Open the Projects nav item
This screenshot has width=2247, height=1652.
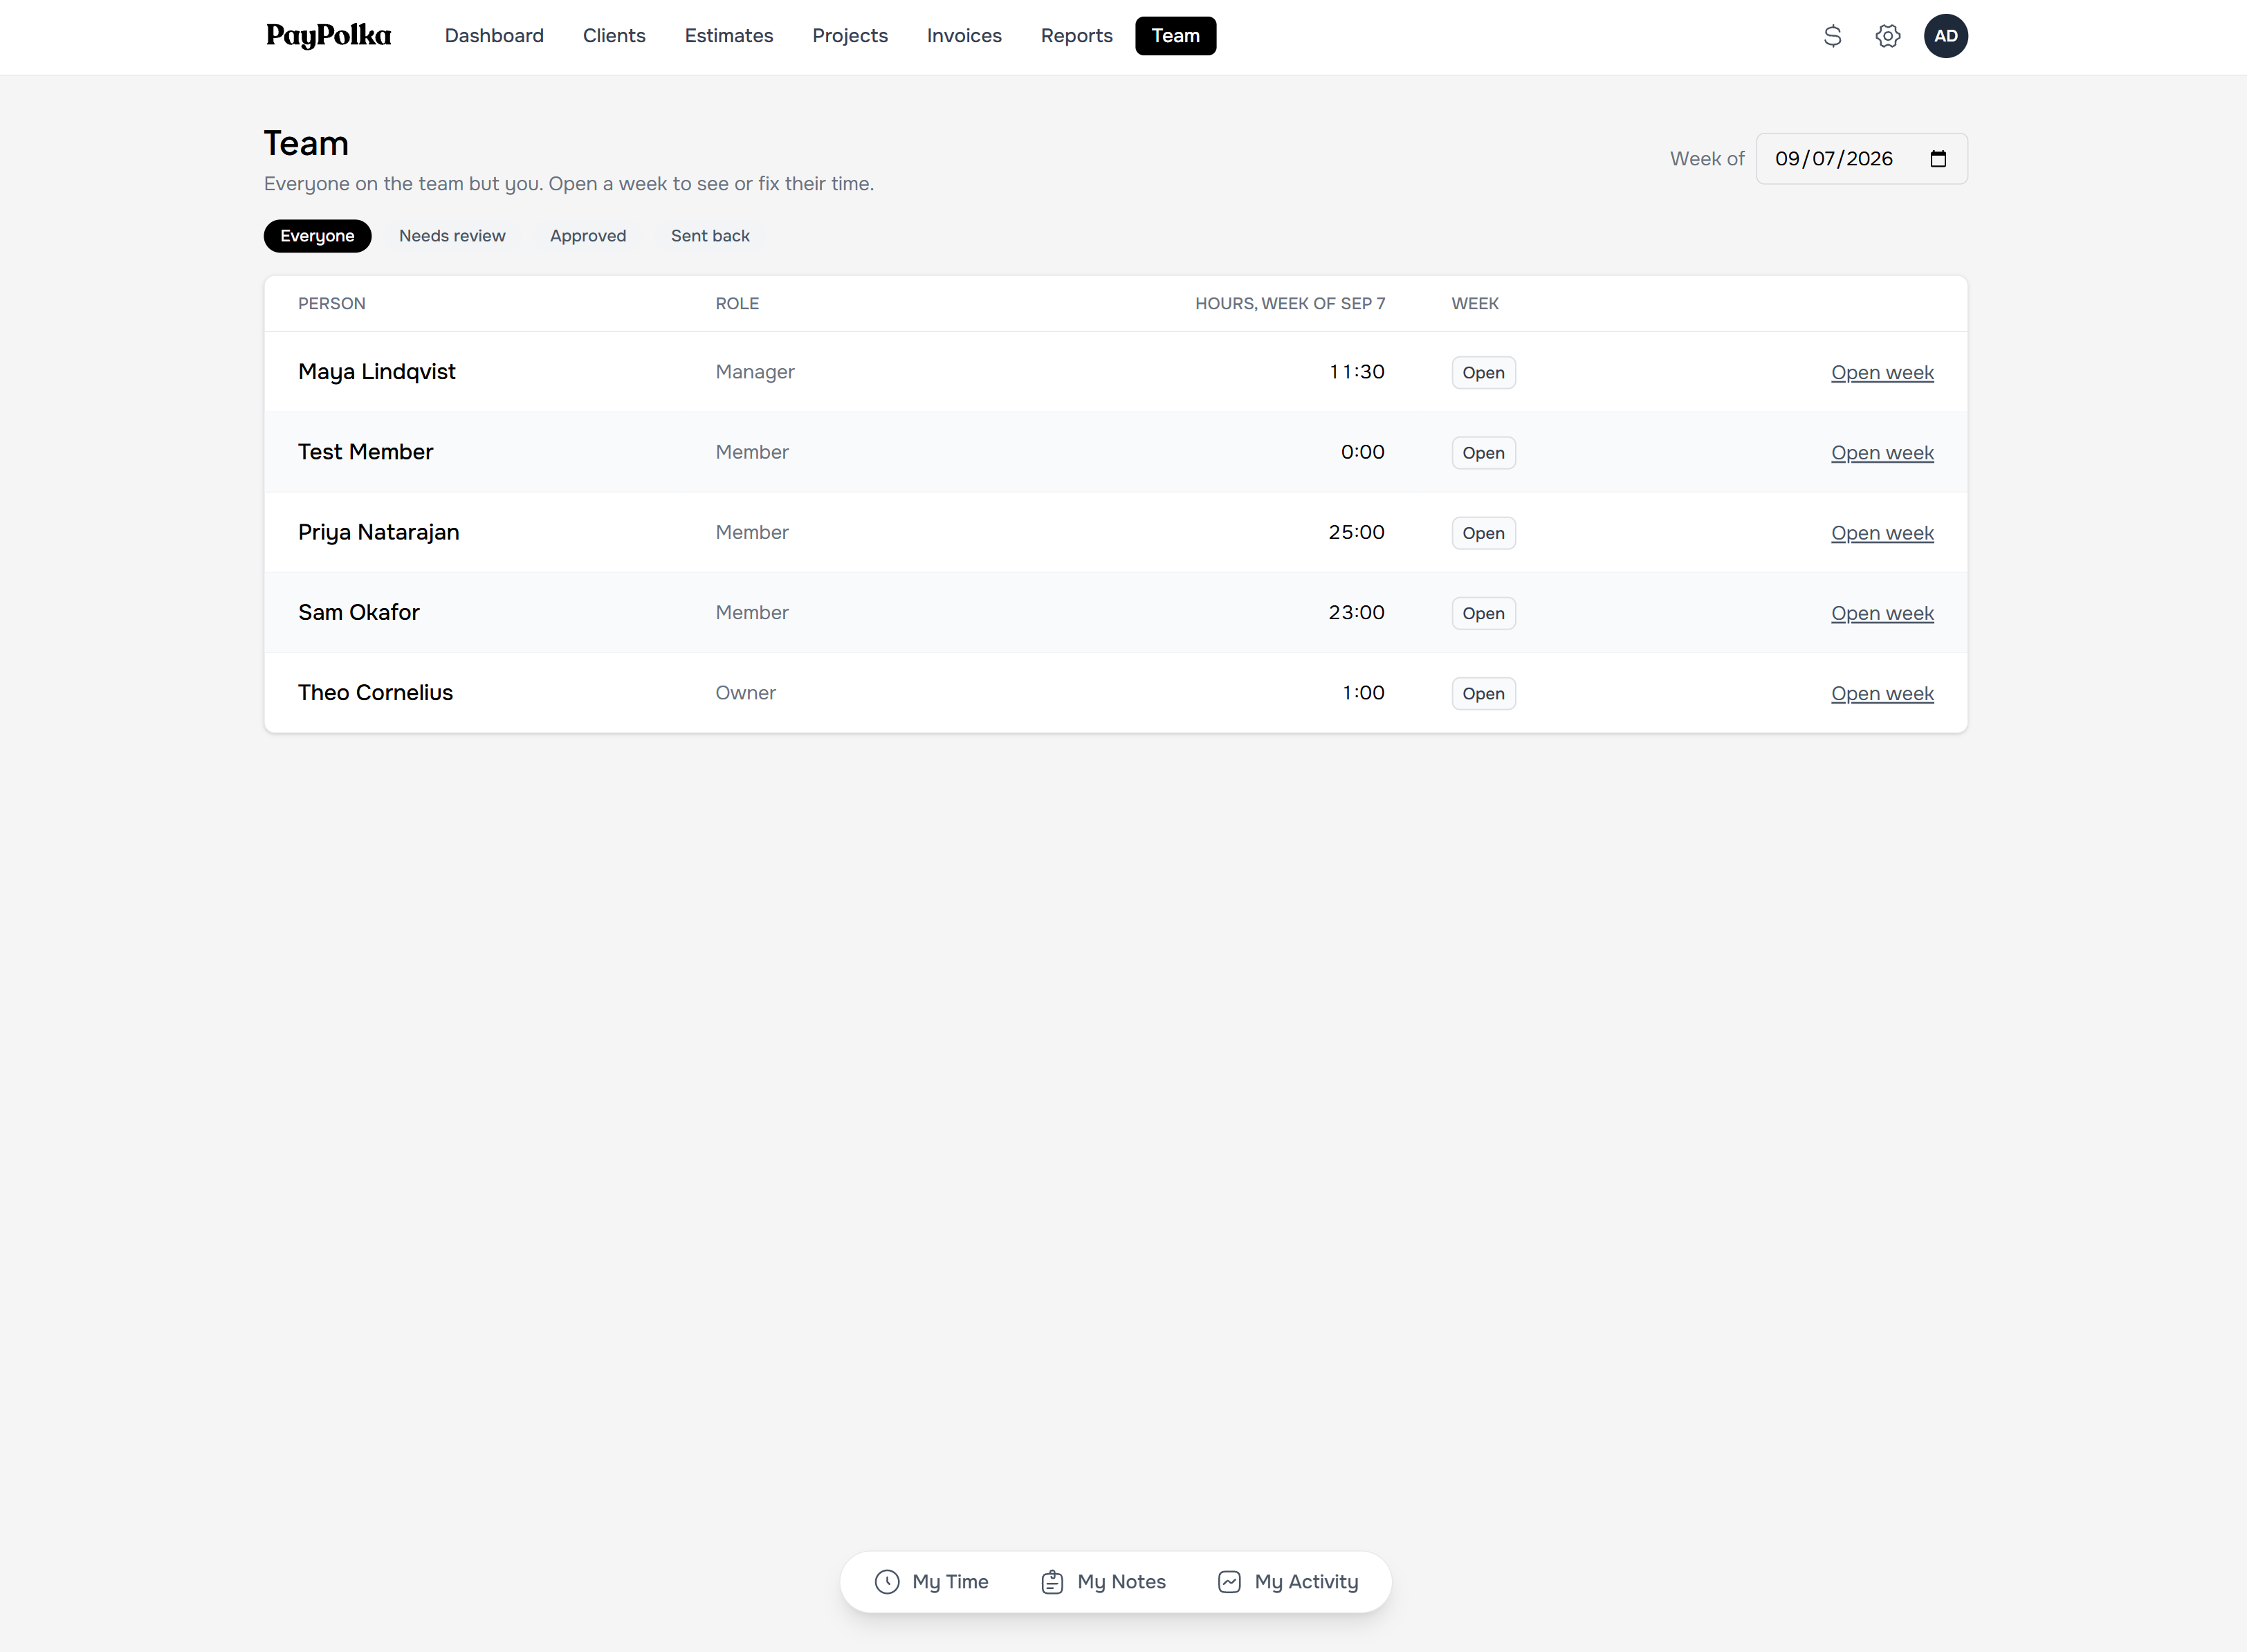coord(850,36)
